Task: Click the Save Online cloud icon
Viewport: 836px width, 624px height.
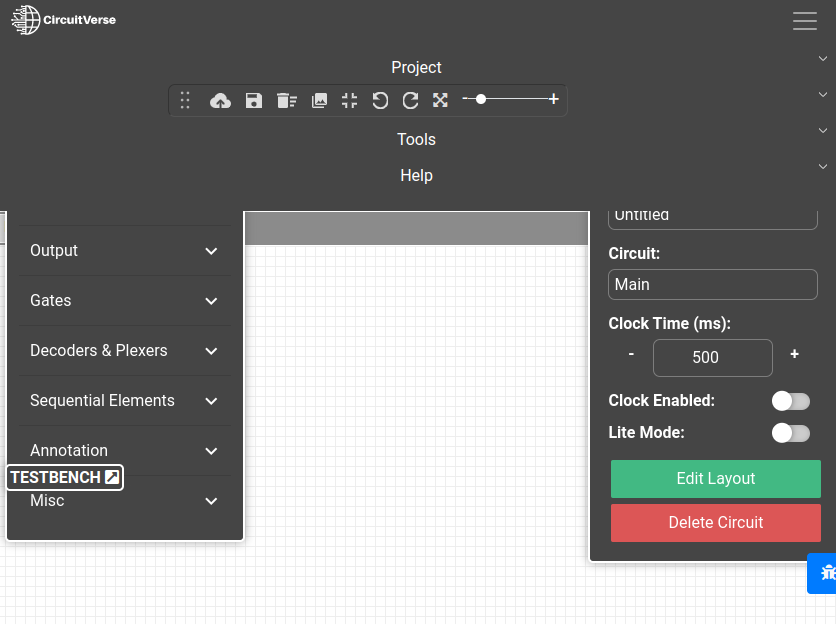Action: [x=220, y=100]
